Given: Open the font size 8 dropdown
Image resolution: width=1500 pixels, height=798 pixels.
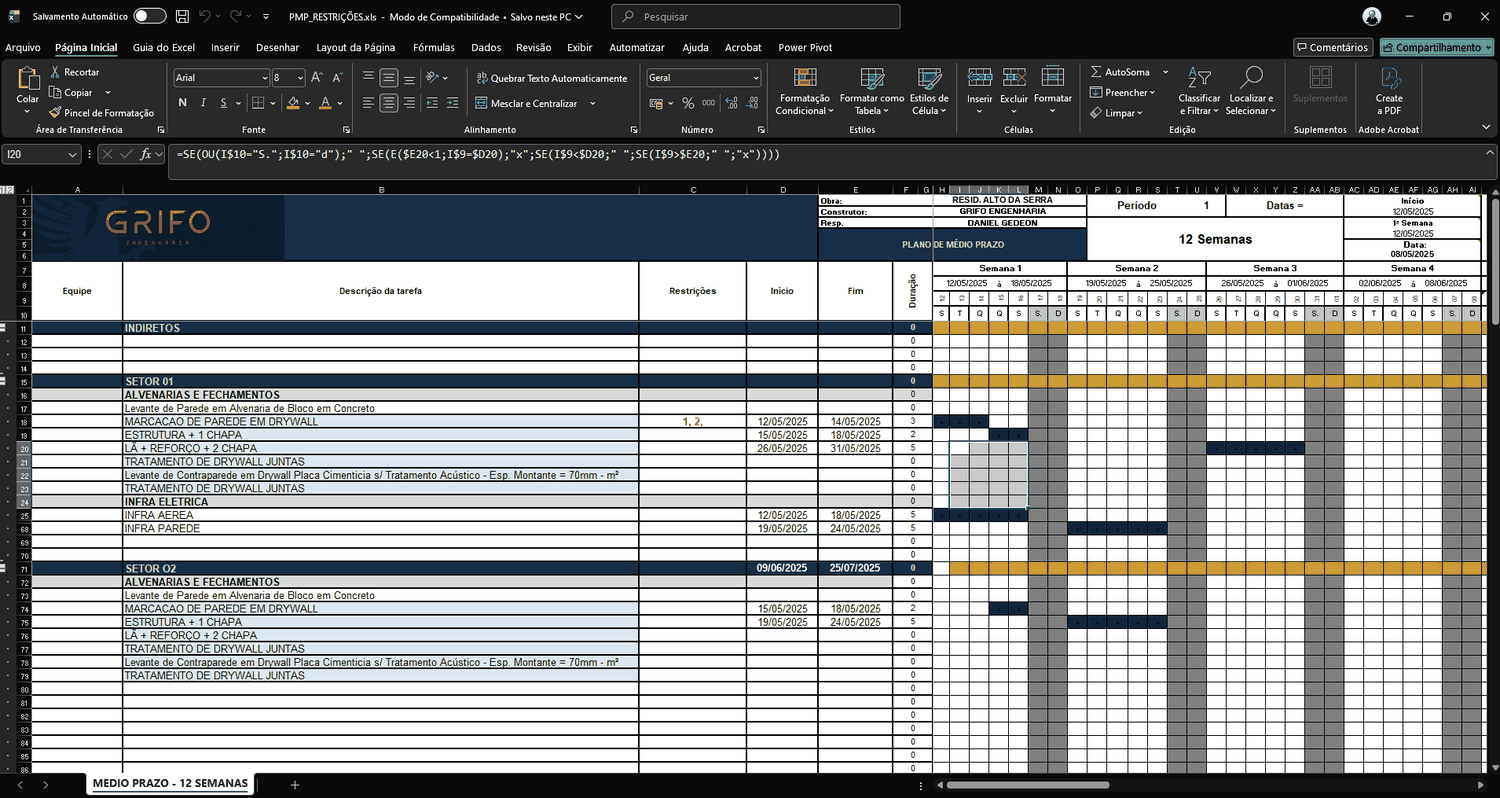Looking at the screenshot, I should click(x=300, y=77).
